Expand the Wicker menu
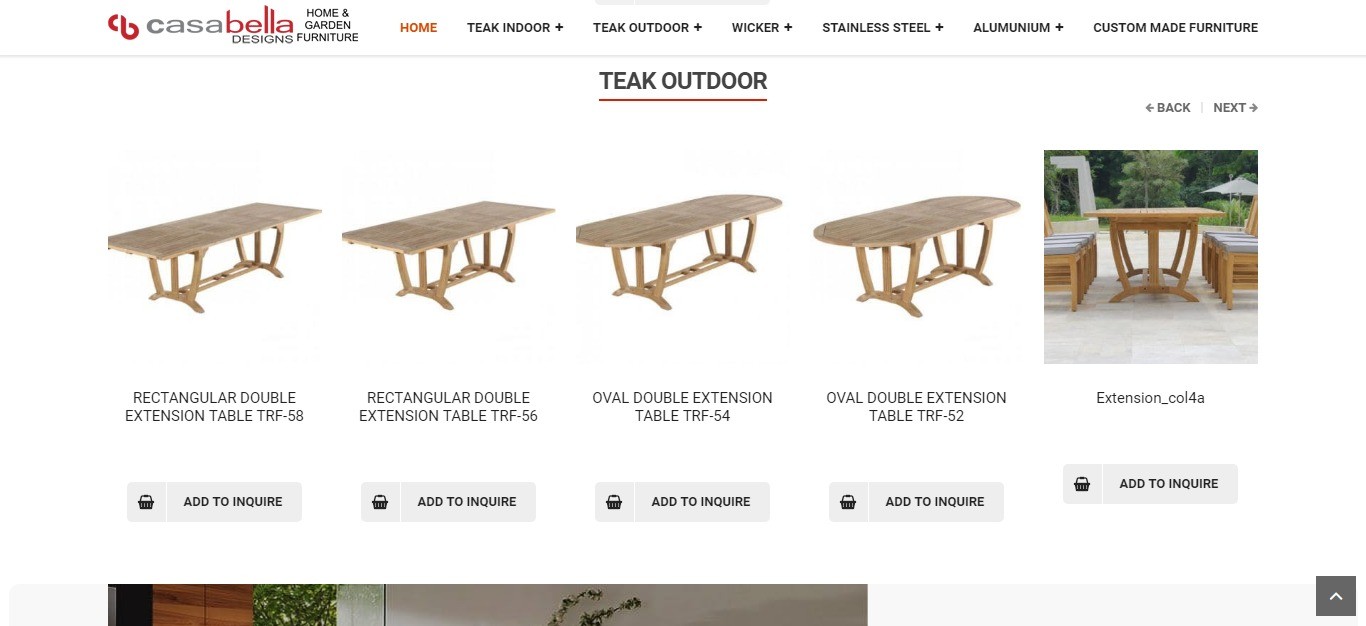 762,27
